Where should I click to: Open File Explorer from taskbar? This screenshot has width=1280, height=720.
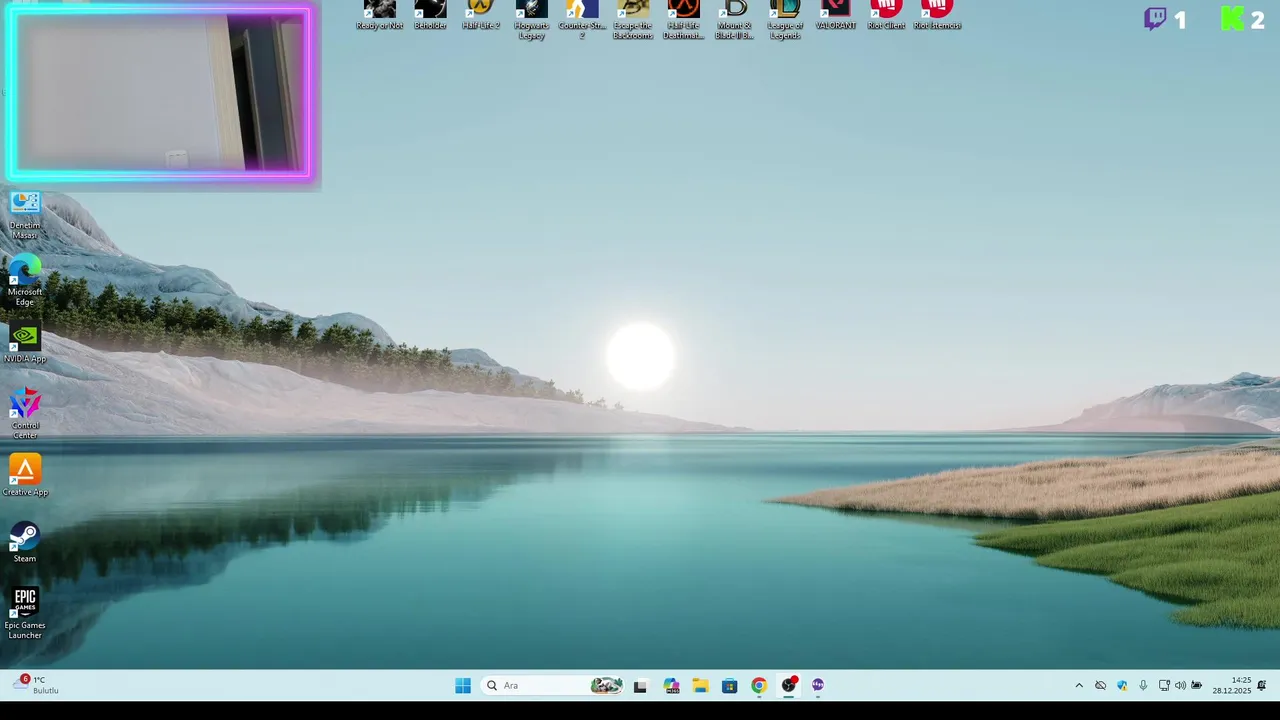pyautogui.click(x=700, y=685)
